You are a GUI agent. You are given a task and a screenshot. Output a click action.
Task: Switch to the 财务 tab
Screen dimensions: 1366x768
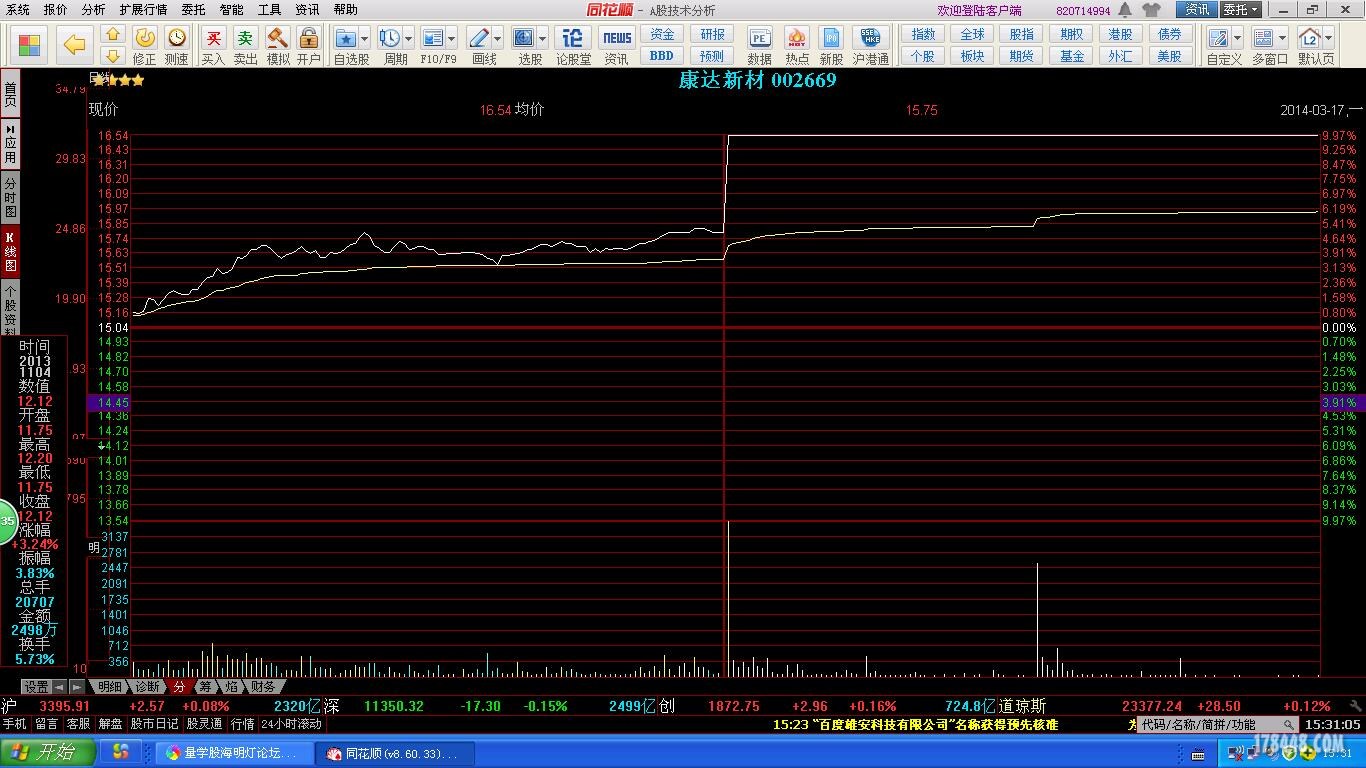click(262, 687)
